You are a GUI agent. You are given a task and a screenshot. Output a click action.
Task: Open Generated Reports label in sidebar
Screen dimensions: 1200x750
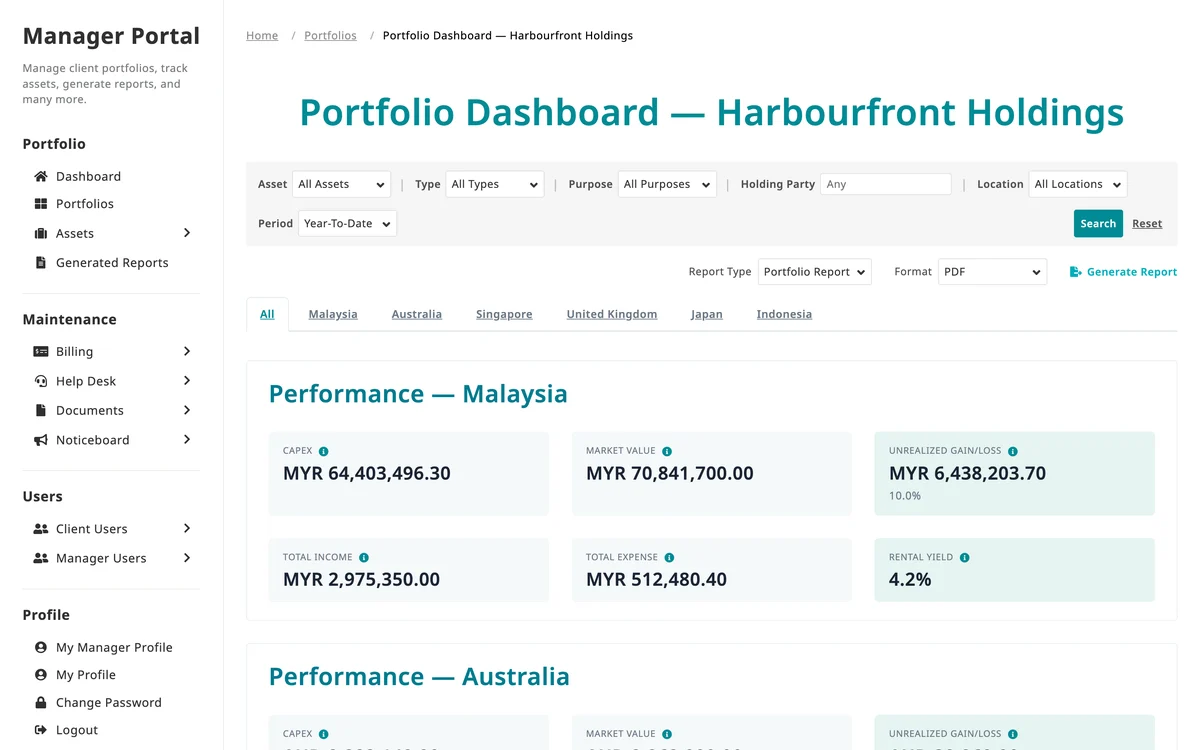point(112,263)
